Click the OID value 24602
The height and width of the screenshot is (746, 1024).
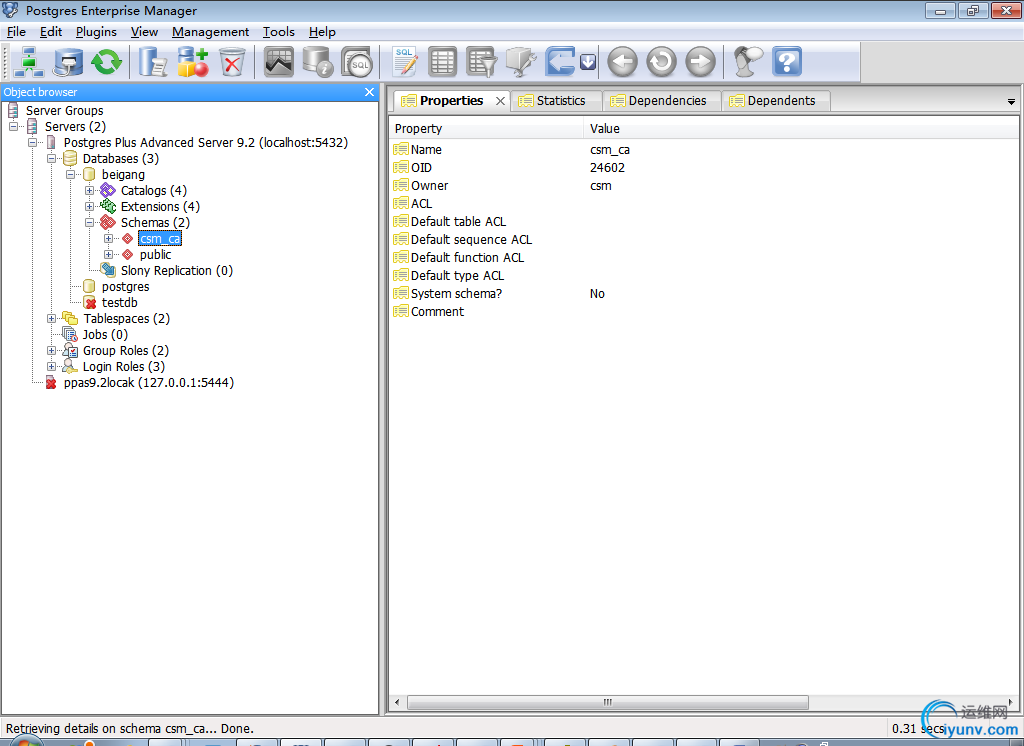pos(607,168)
